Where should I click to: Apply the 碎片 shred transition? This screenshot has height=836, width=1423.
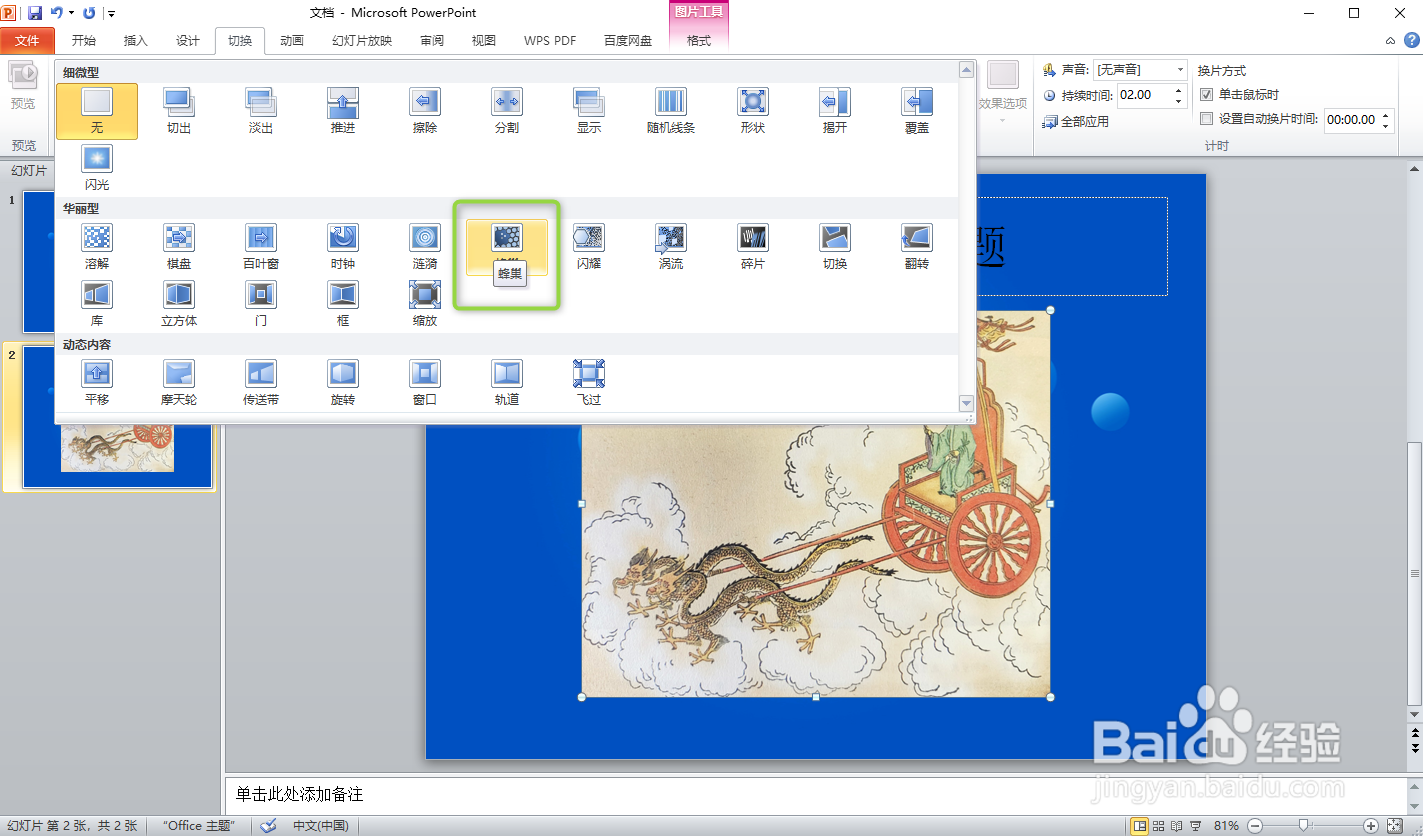tap(753, 247)
